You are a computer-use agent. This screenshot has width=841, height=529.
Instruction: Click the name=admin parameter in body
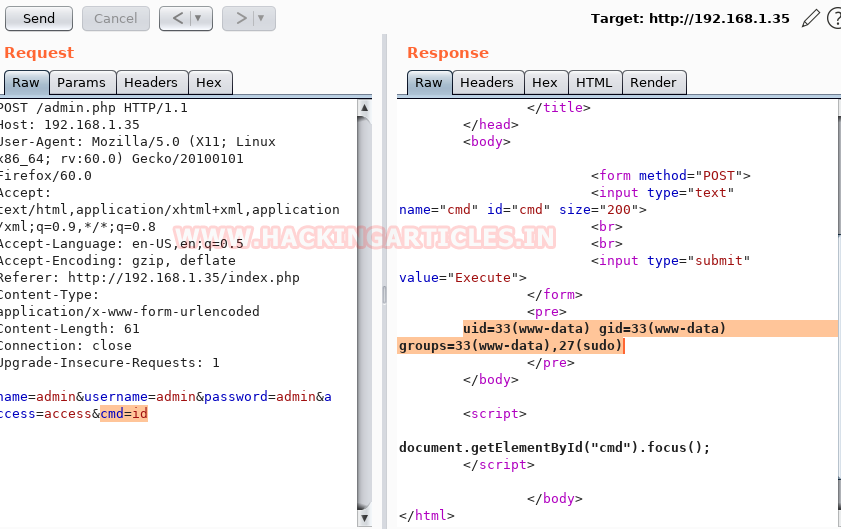(x=38, y=397)
